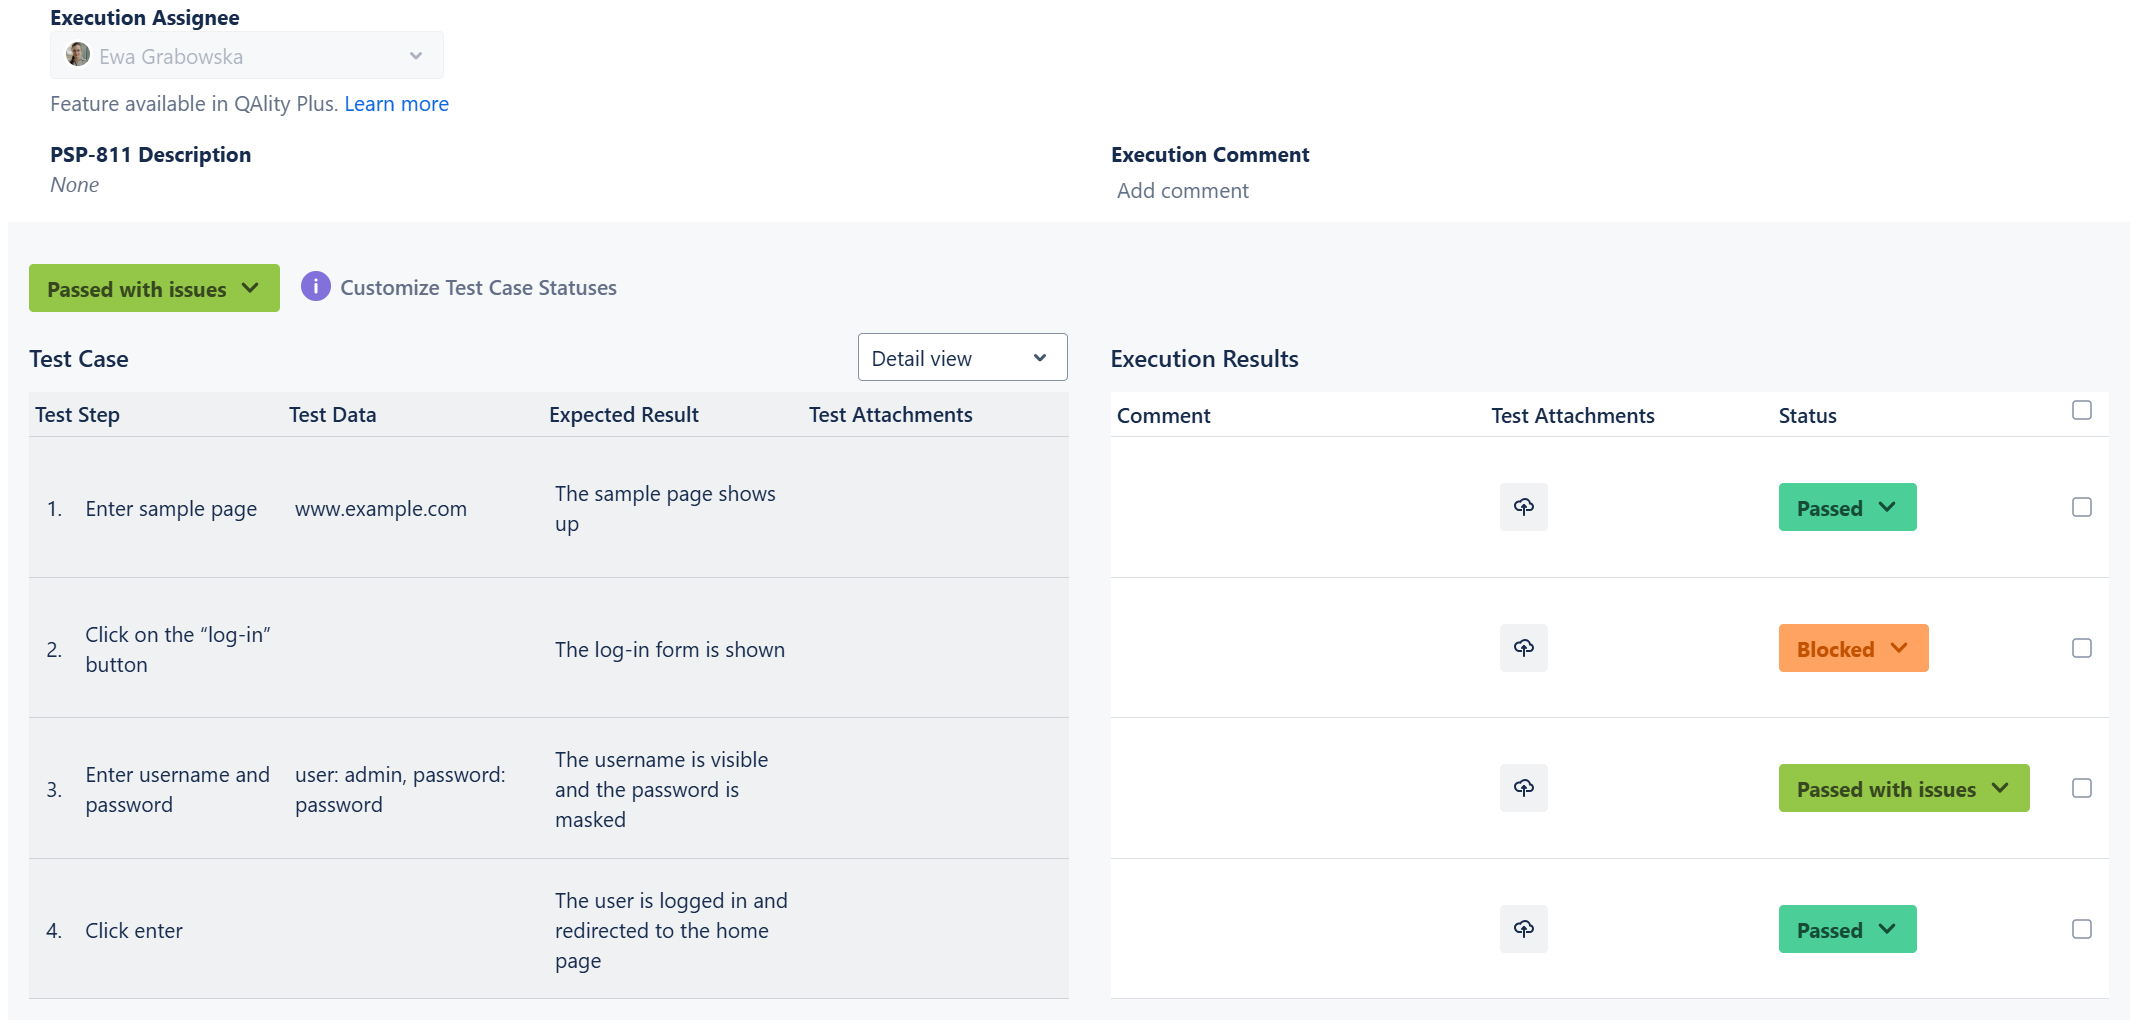Click 'The sample page shows up' text
Image resolution: width=2155 pixels, height=1035 pixels.
(x=665, y=509)
